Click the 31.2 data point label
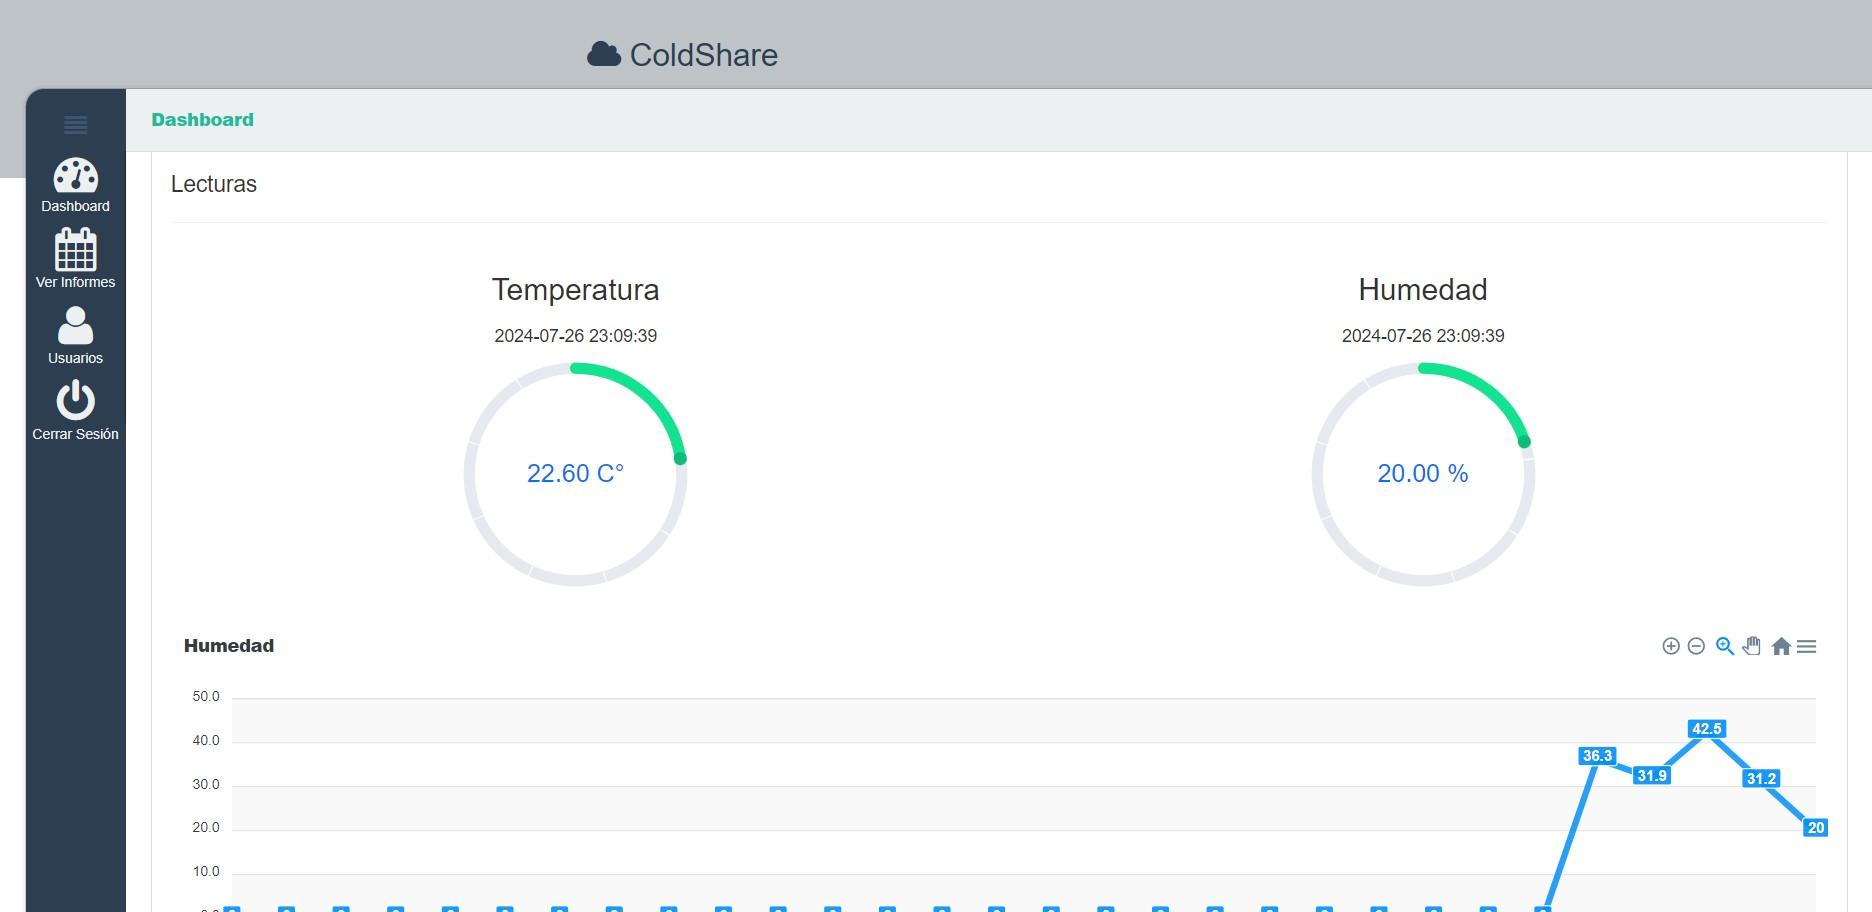Viewport: 1872px width, 912px height. (1761, 778)
